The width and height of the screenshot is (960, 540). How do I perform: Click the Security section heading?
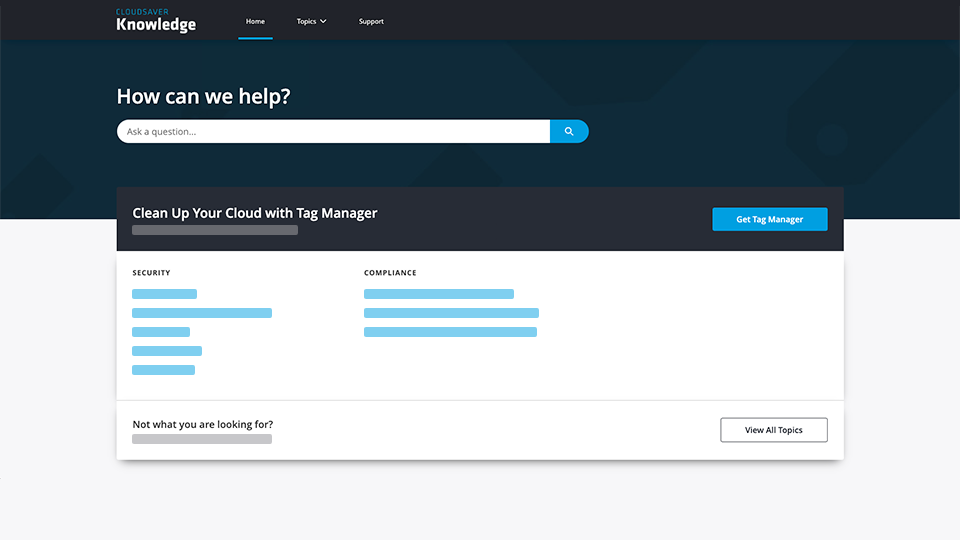[151, 273]
